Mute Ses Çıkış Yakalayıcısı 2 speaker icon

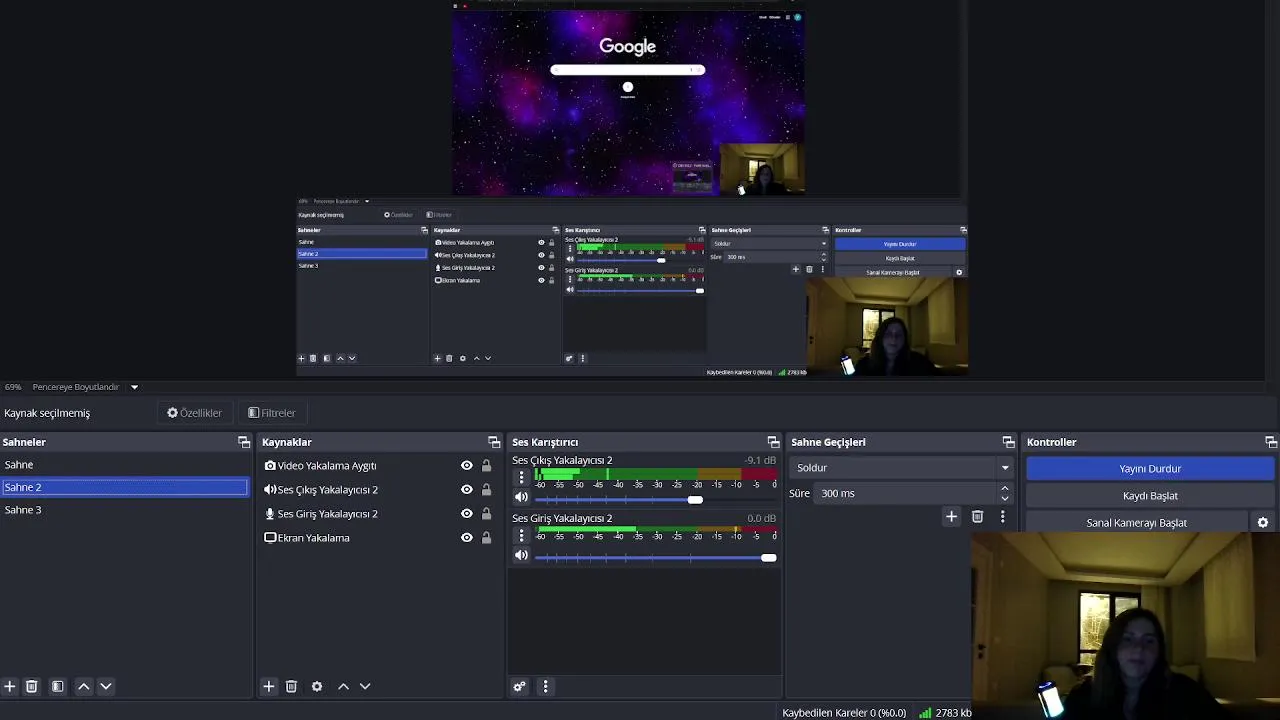pos(521,497)
